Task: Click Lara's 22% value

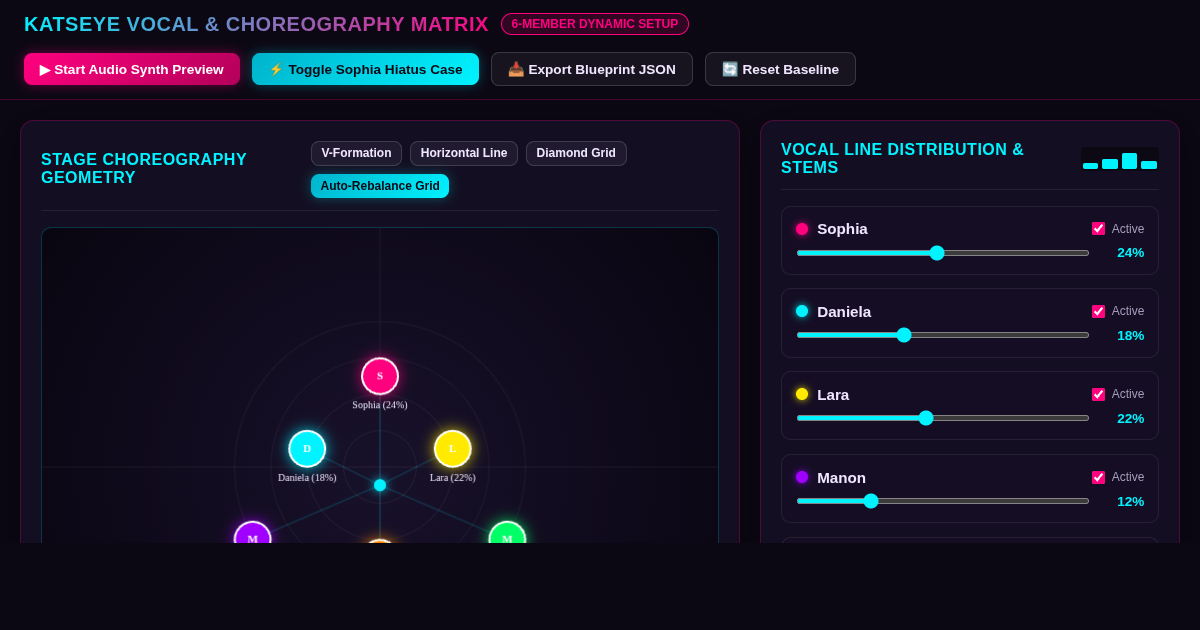Action: click(1130, 419)
